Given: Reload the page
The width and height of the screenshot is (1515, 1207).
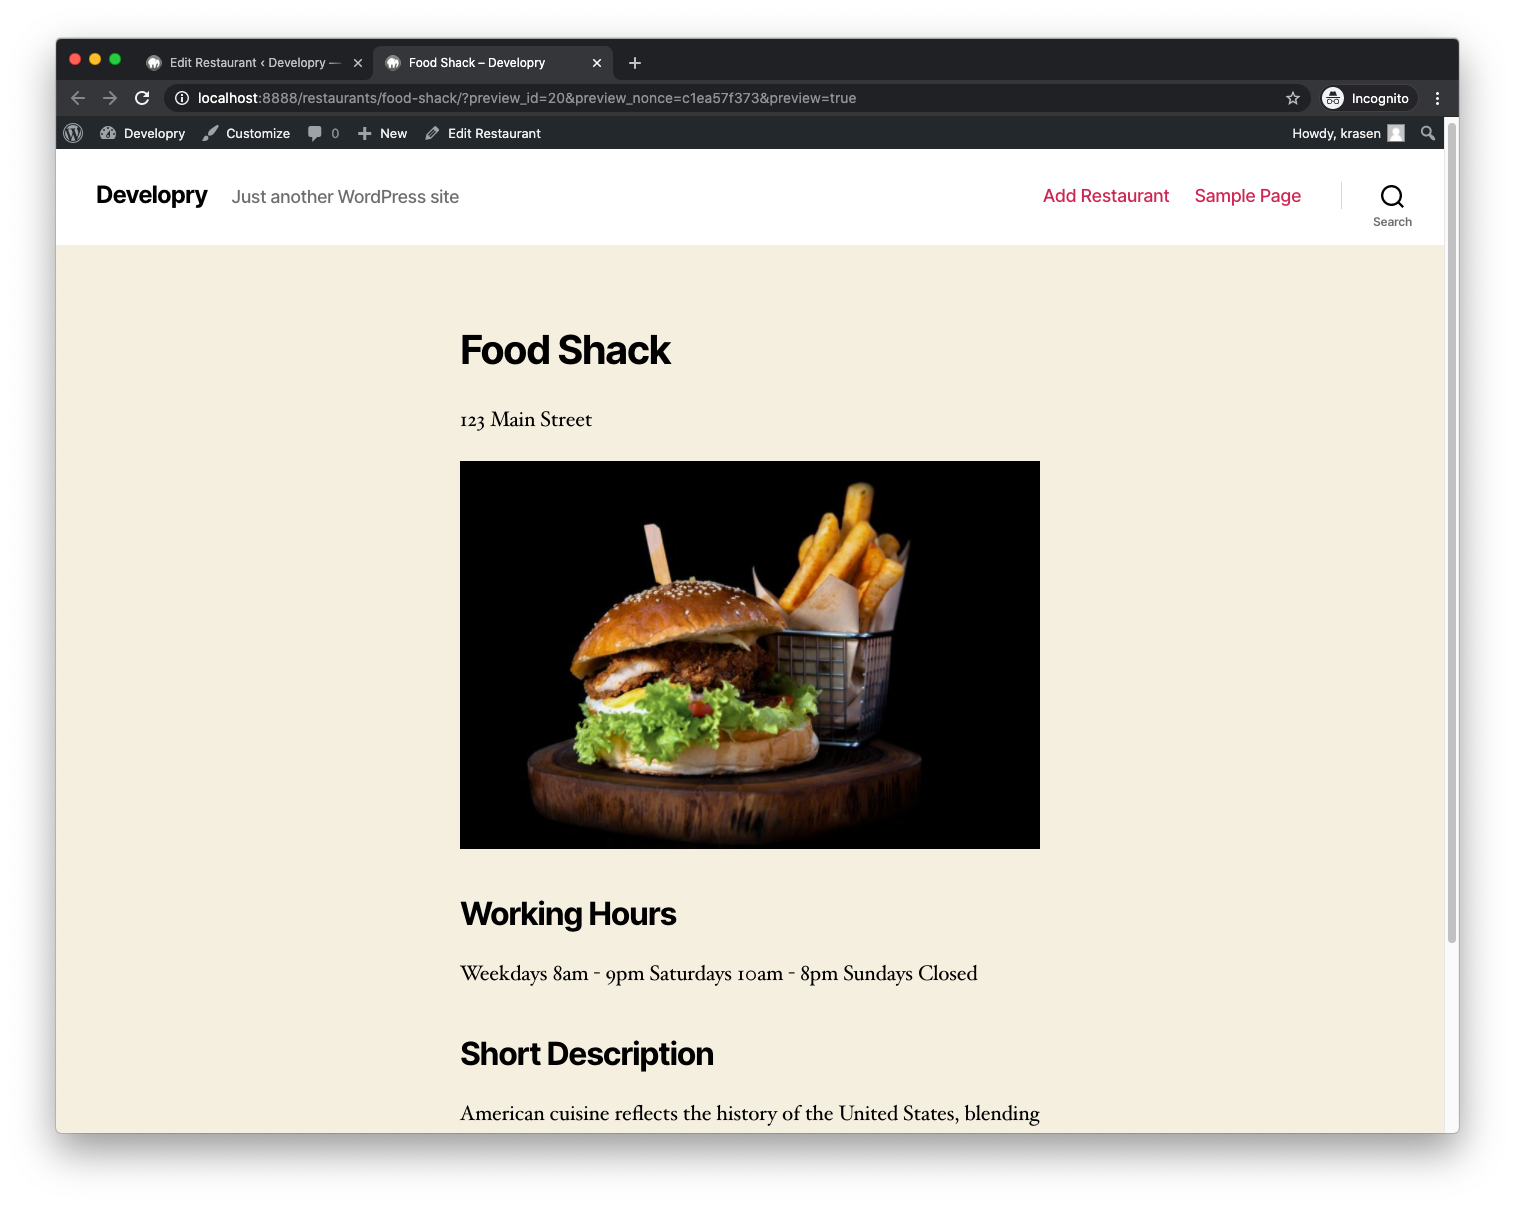Looking at the screenshot, I should 142,98.
